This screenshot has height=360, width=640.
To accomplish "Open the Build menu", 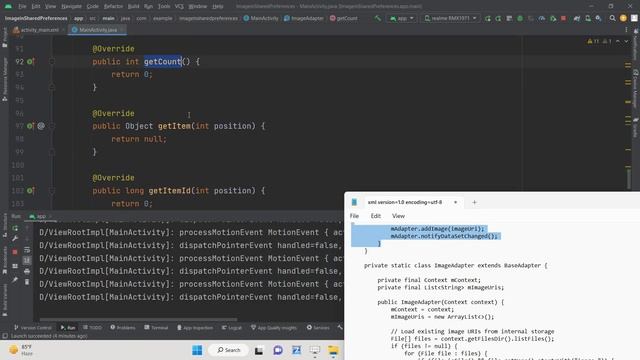I will click(x=133, y=6).
